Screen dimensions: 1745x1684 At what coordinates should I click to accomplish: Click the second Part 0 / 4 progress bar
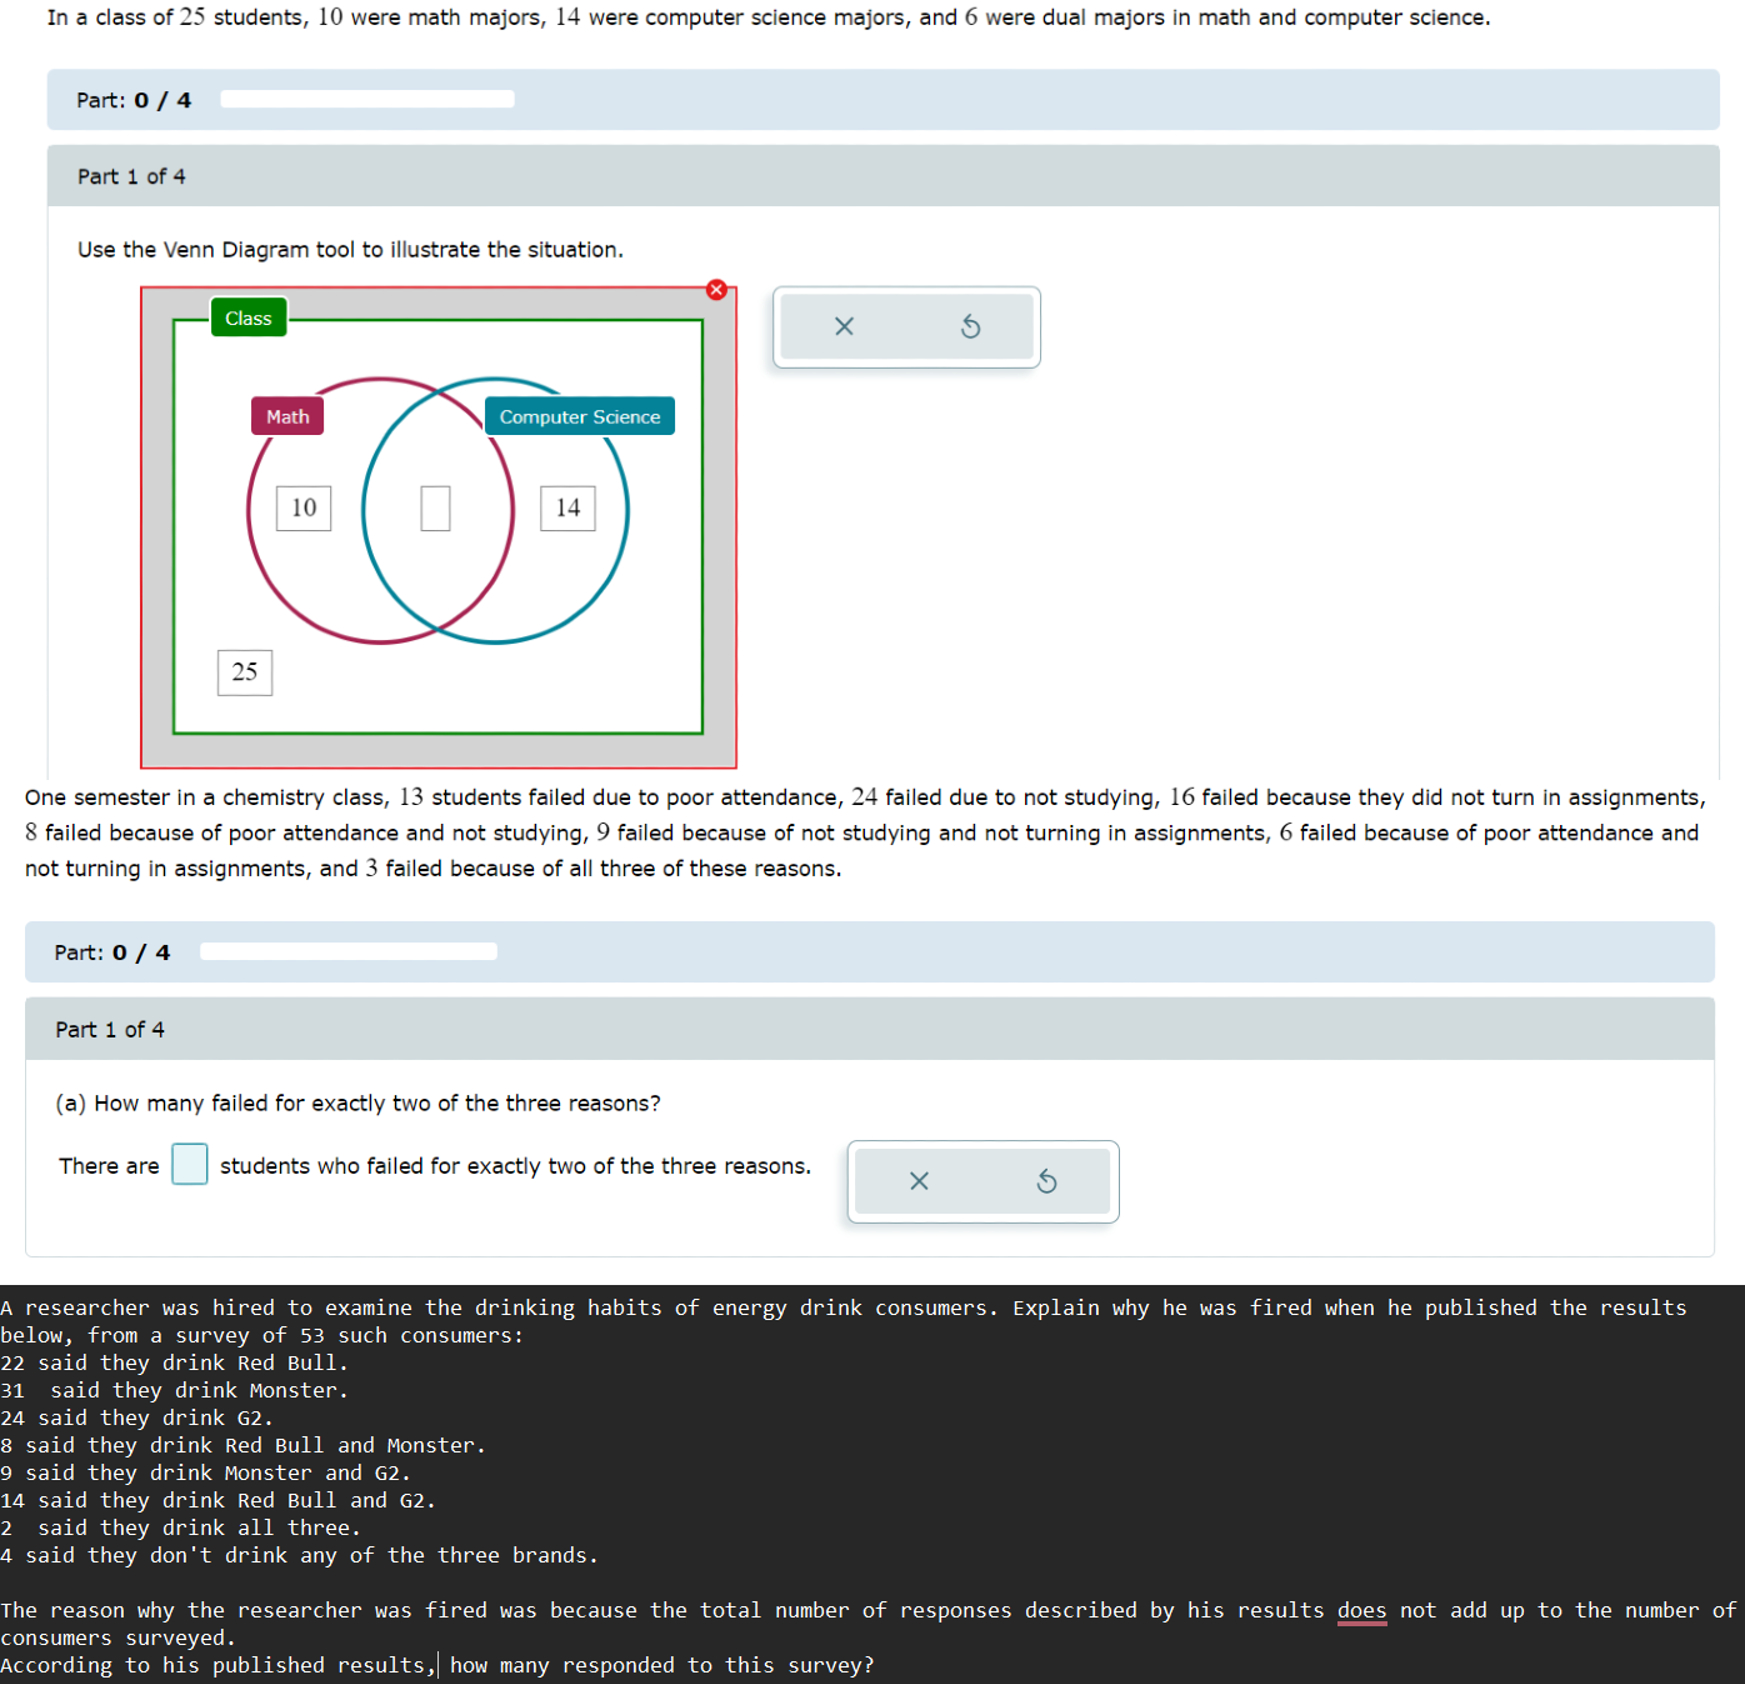point(348,951)
